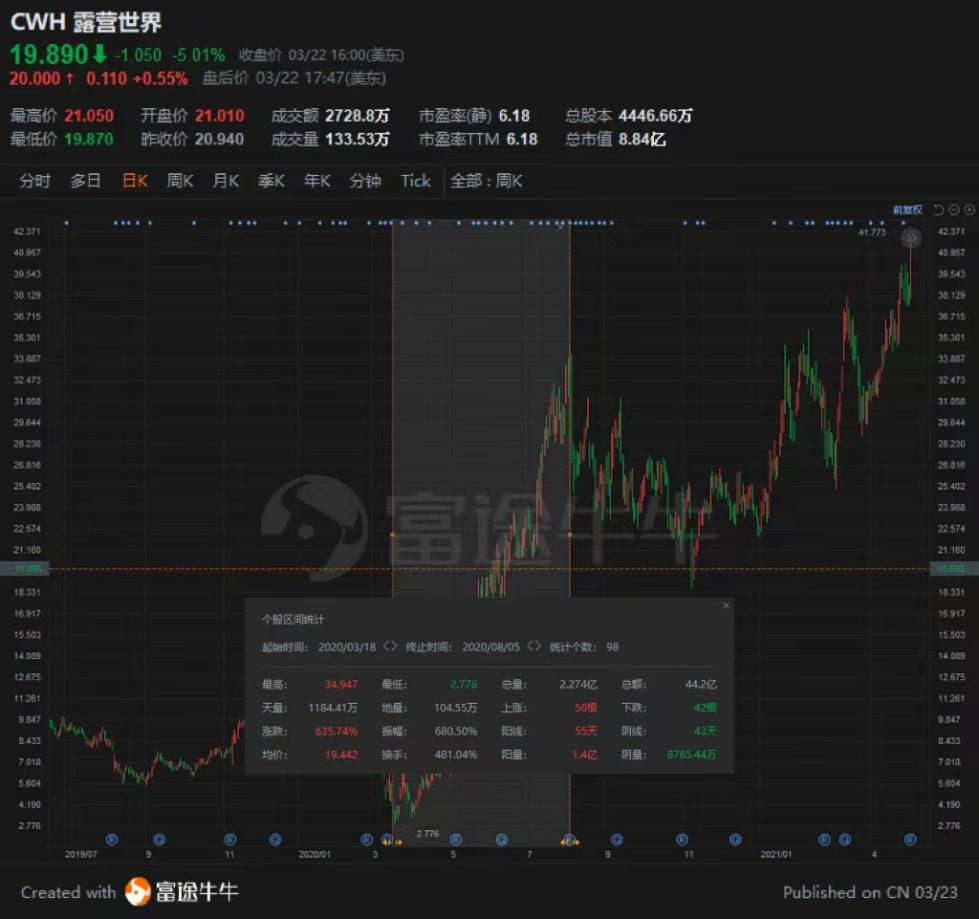
Task: Select the 周K weekly candlestick tab
Action: pyautogui.click(x=180, y=181)
